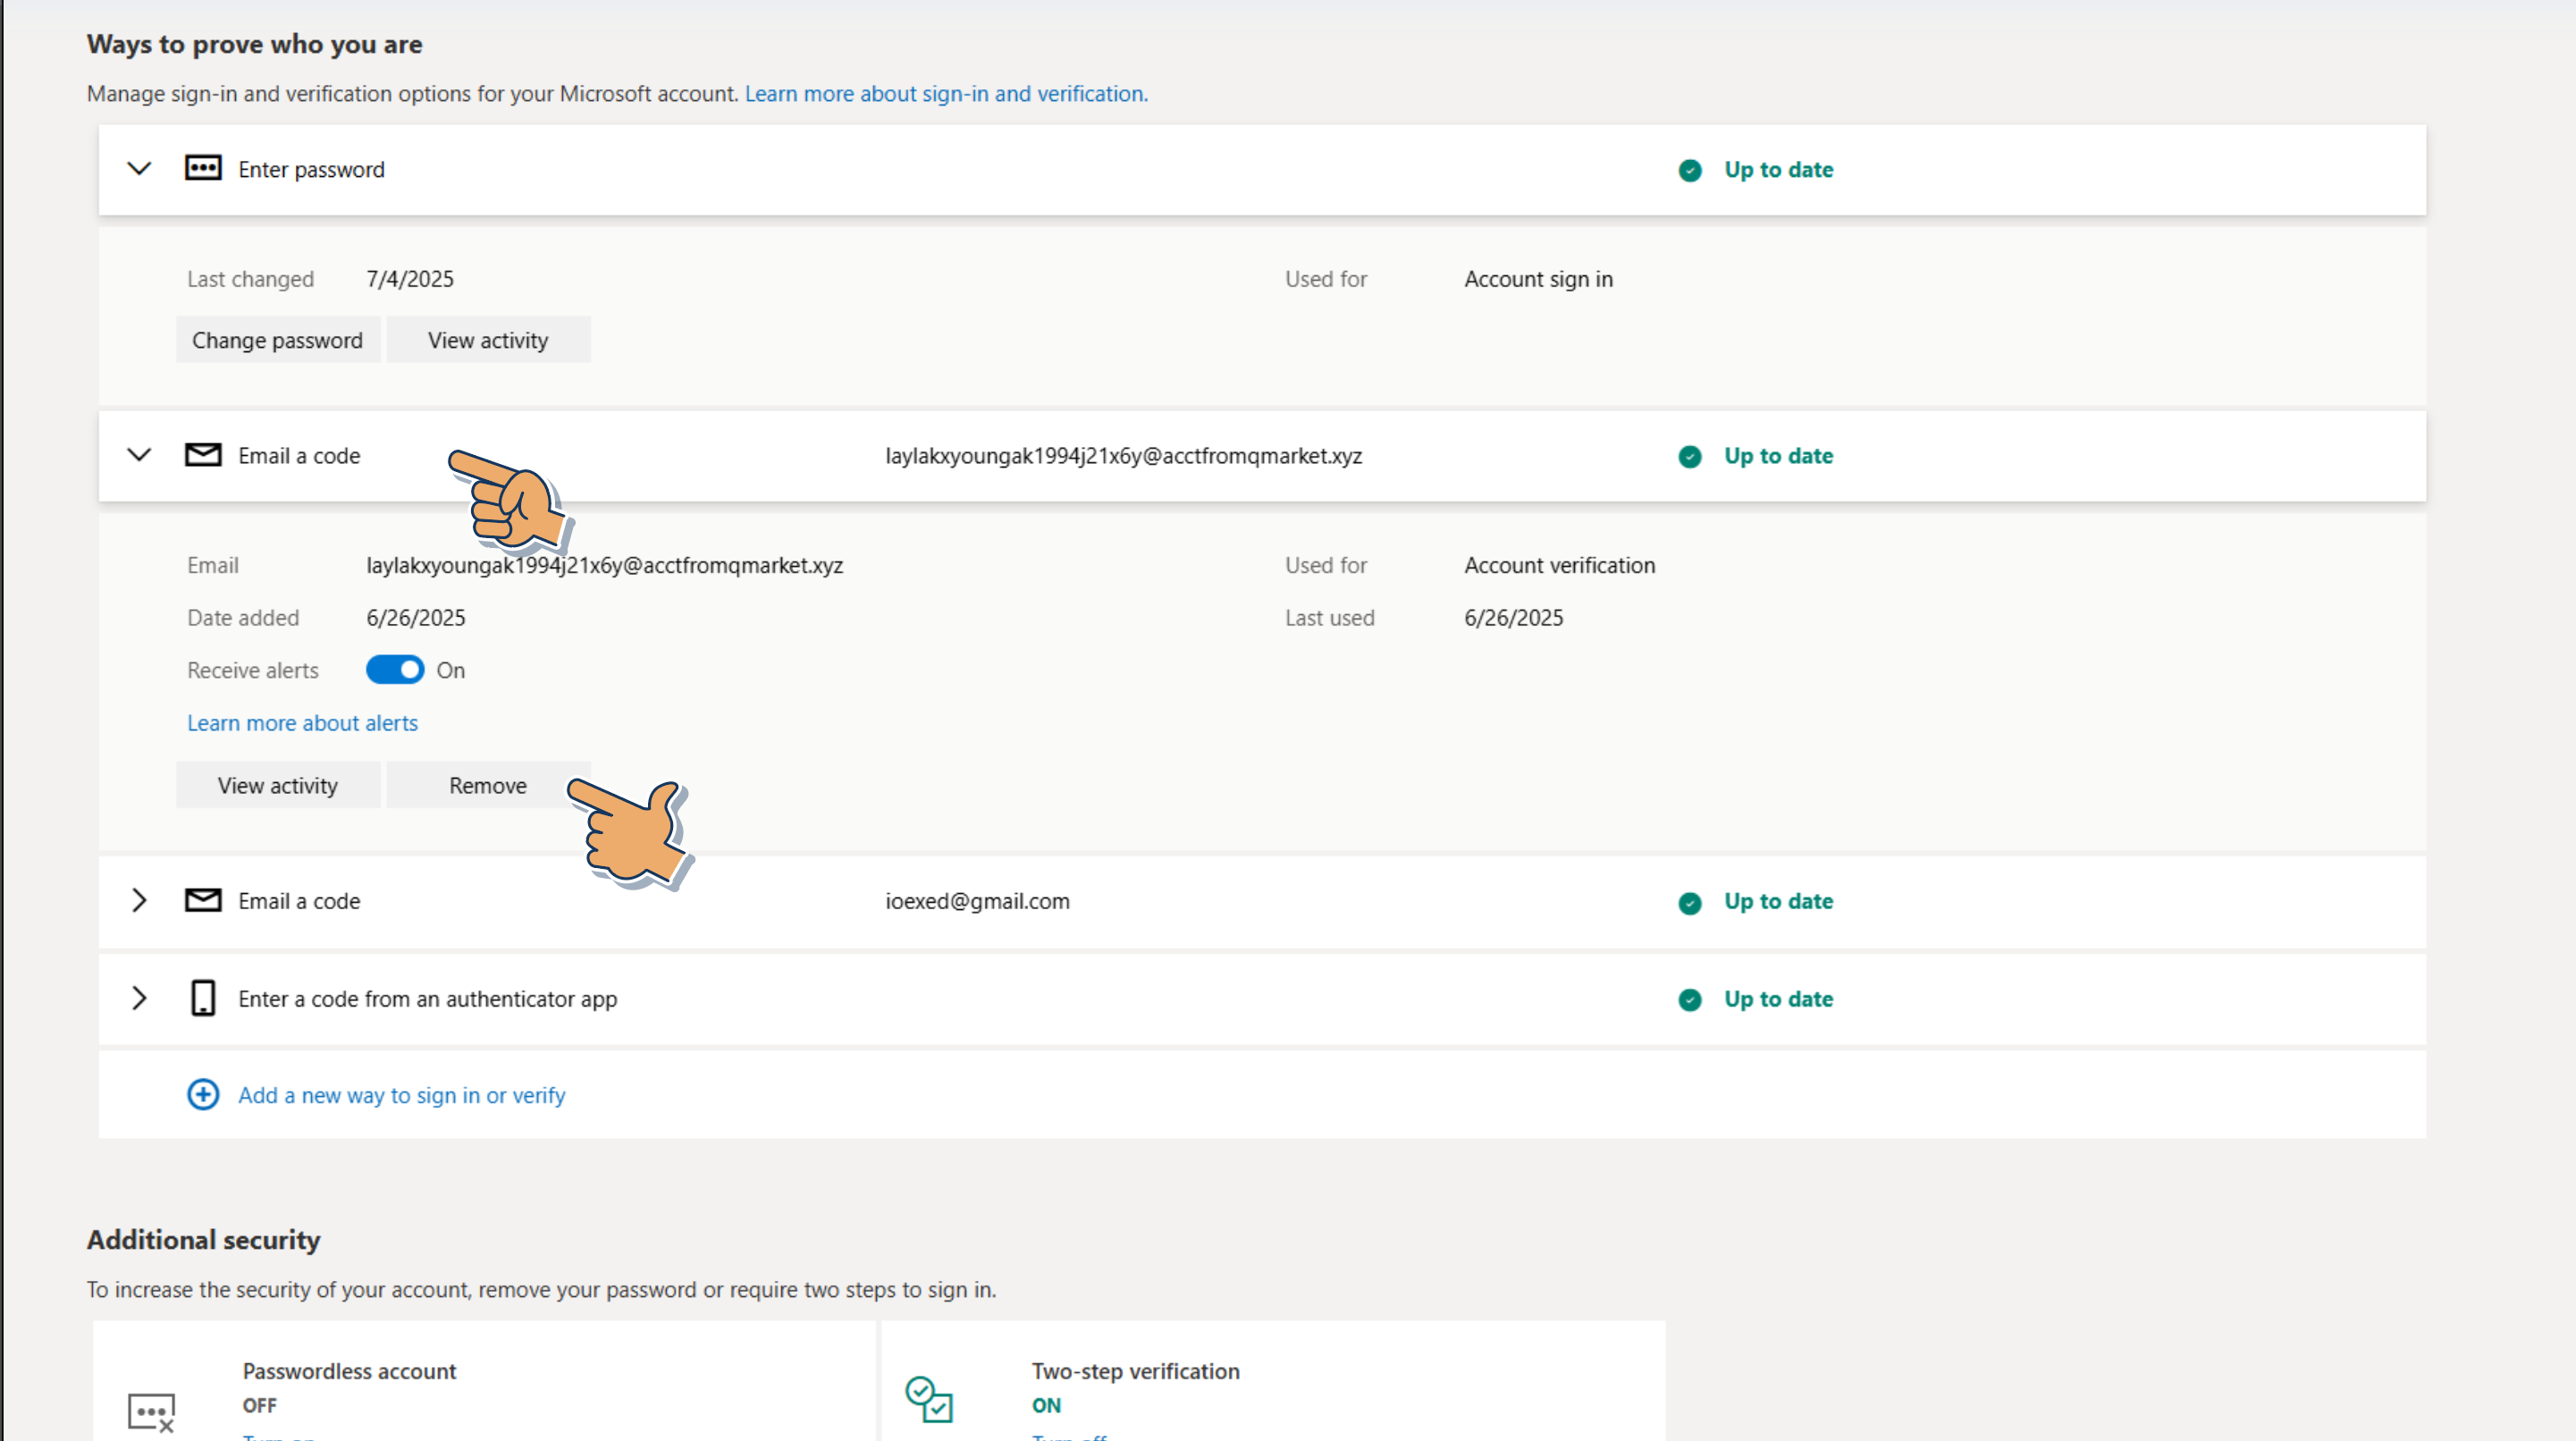Click View activity under the email section
Image resolution: width=2576 pixels, height=1441 pixels.
(277, 785)
